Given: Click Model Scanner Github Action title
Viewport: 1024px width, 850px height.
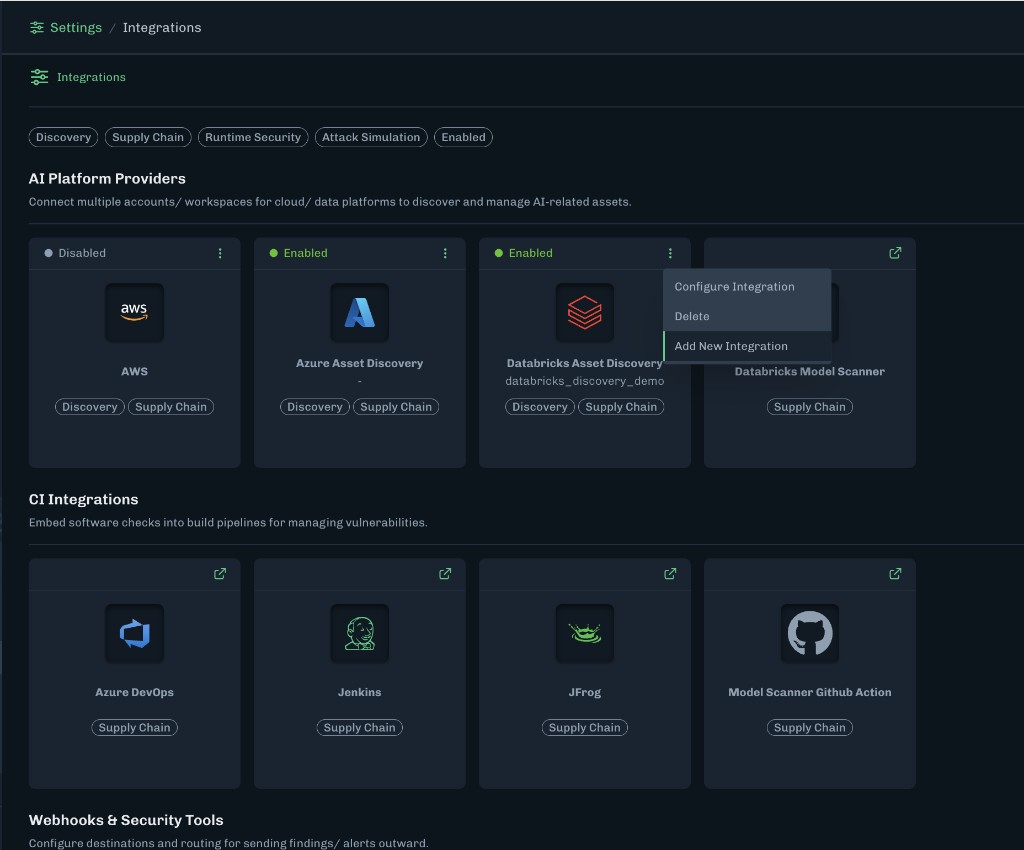Looking at the screenshot, I should point(810,692).
